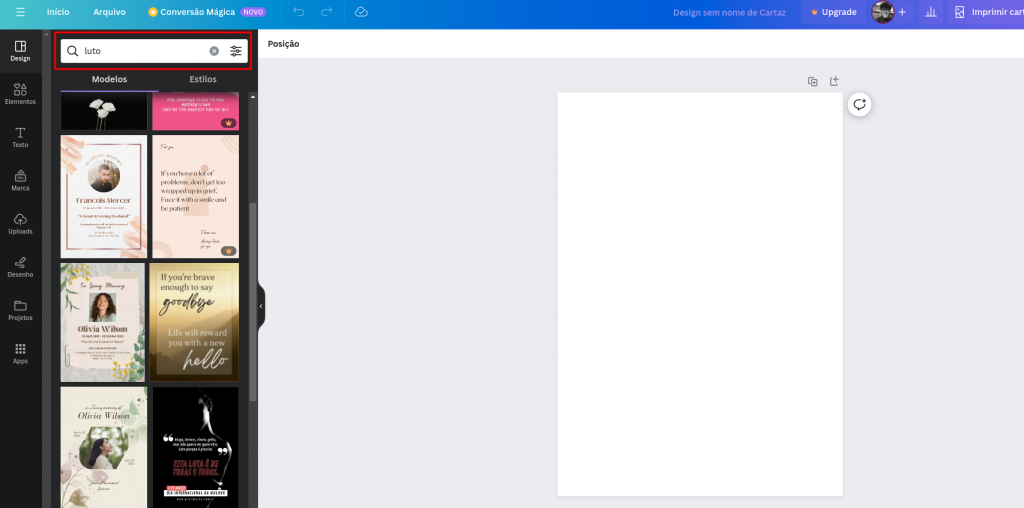The width and height of the screenshot is (1024, 508).
Task: Open the Elementos sidebar panel
Action: click(x=20, y=92)
